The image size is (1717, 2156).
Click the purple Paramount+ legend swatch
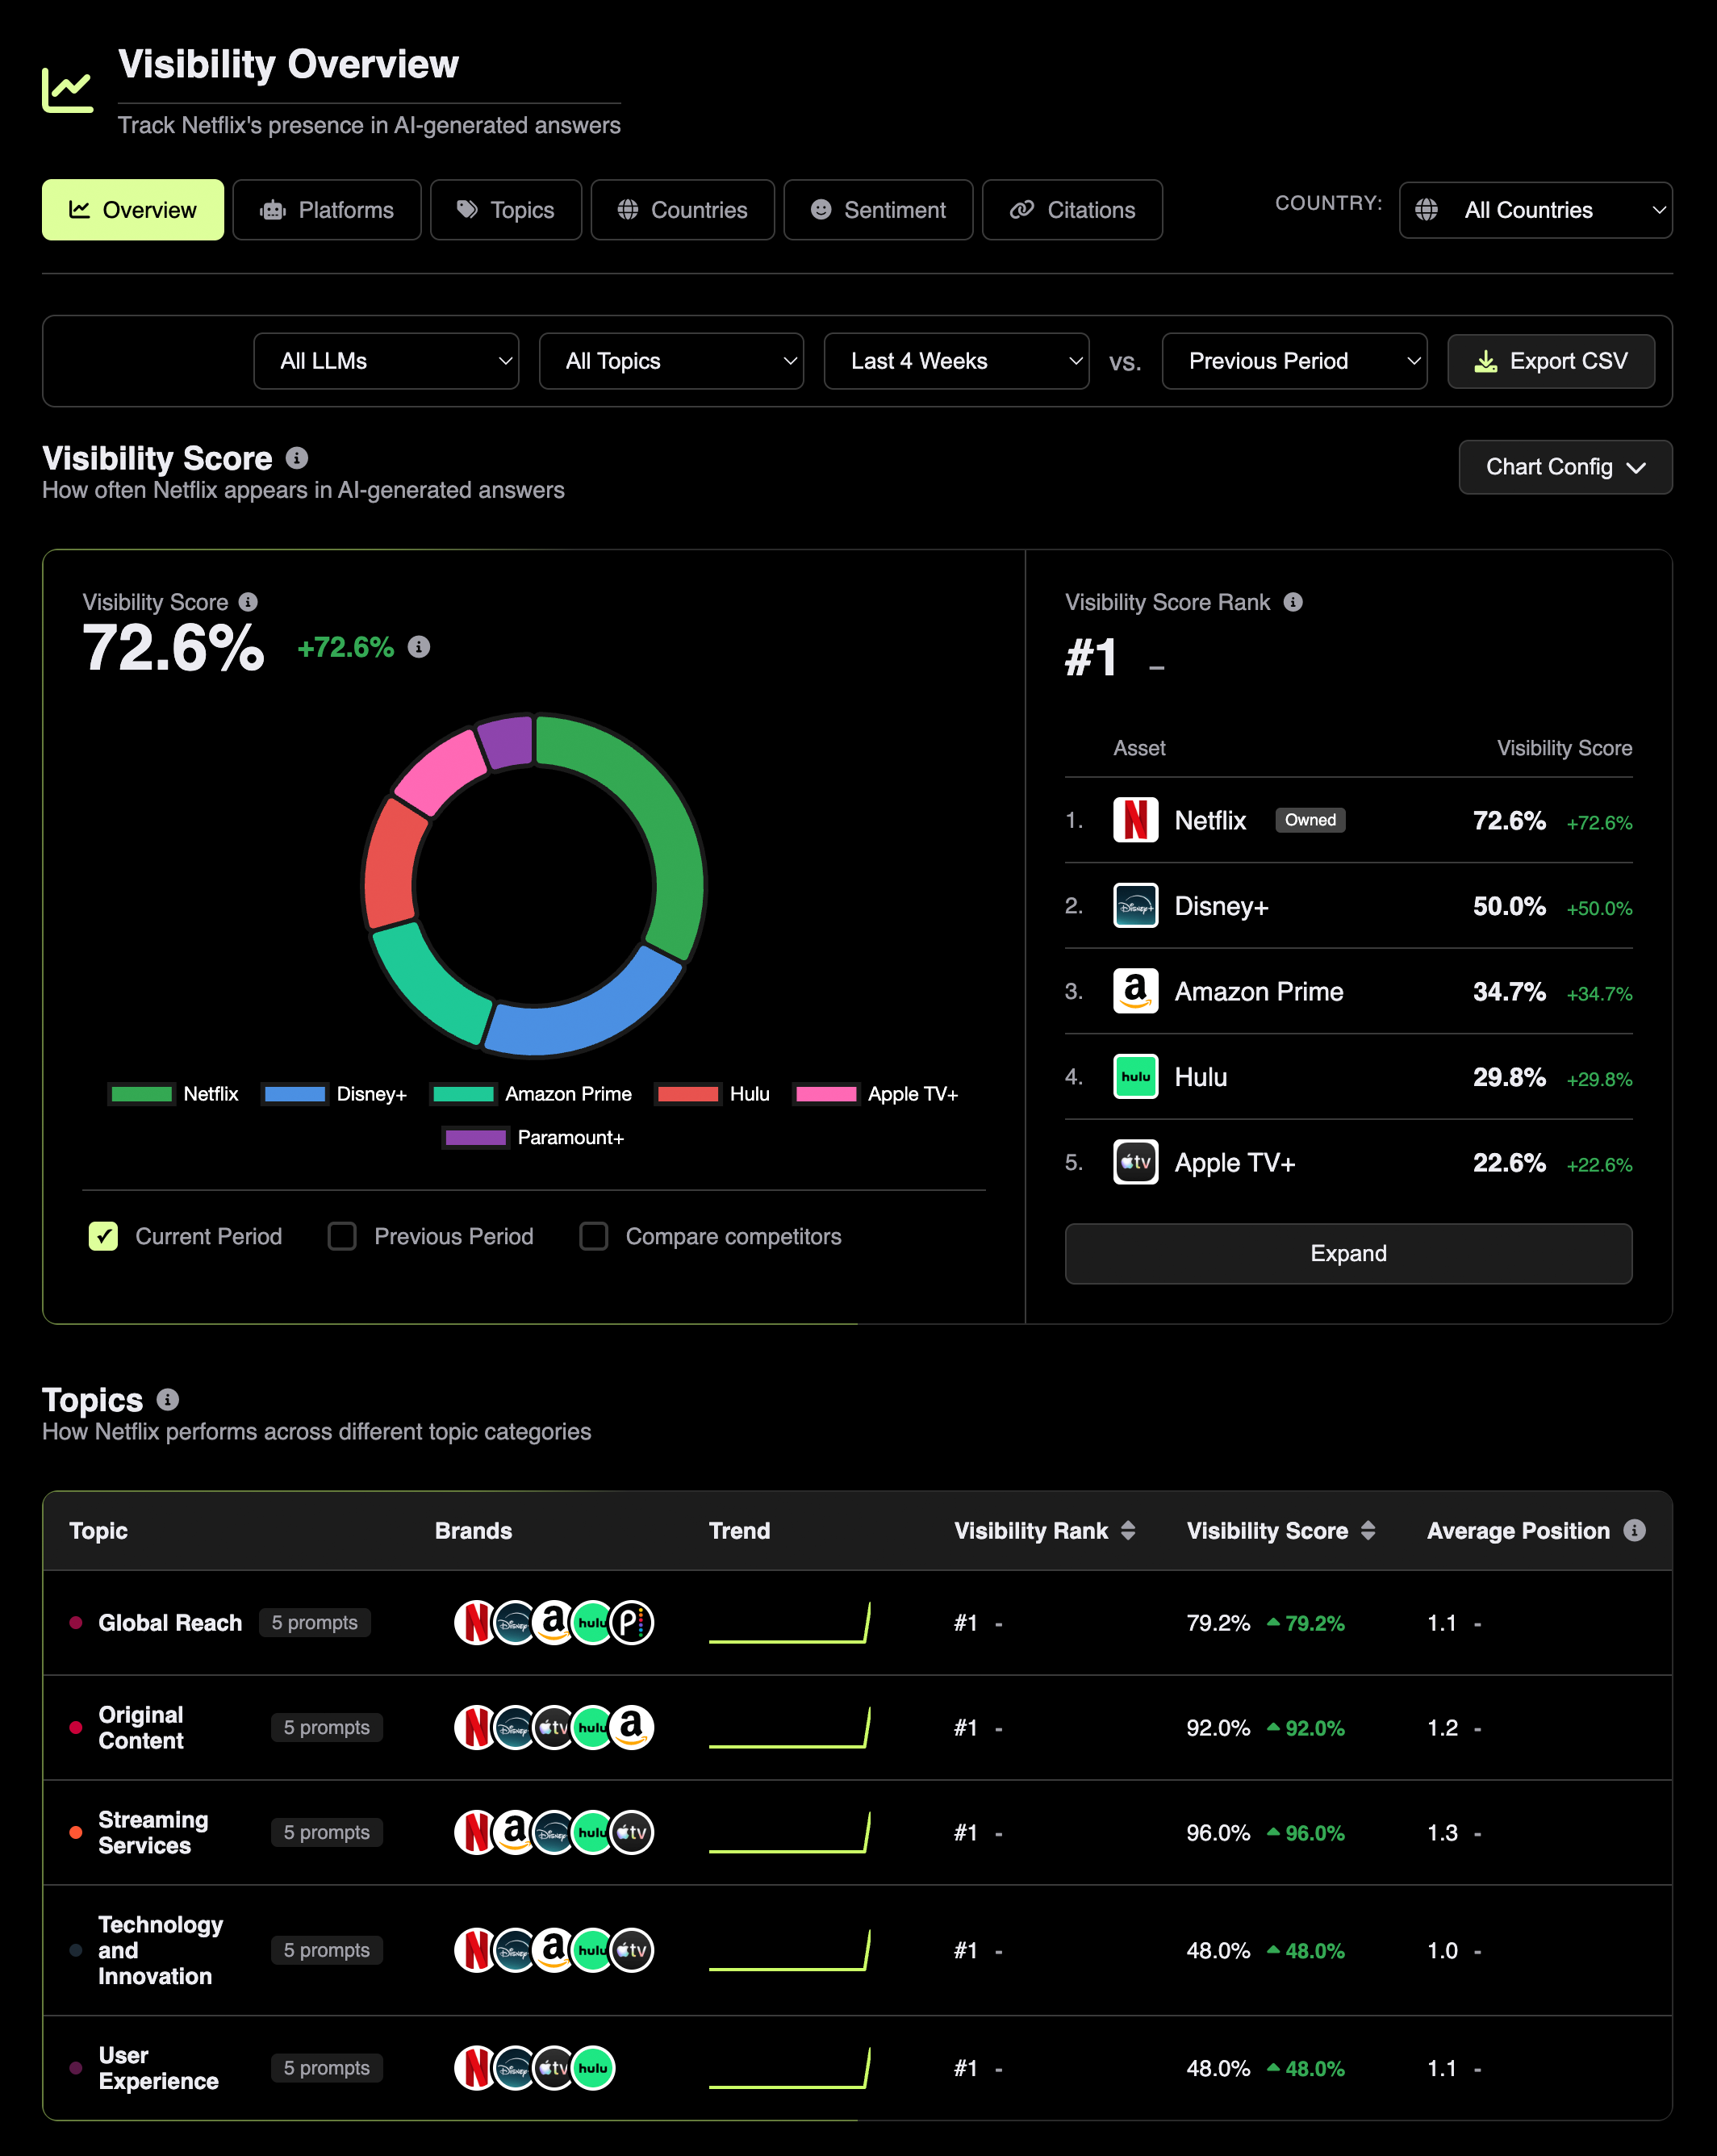pos(475,1137)
